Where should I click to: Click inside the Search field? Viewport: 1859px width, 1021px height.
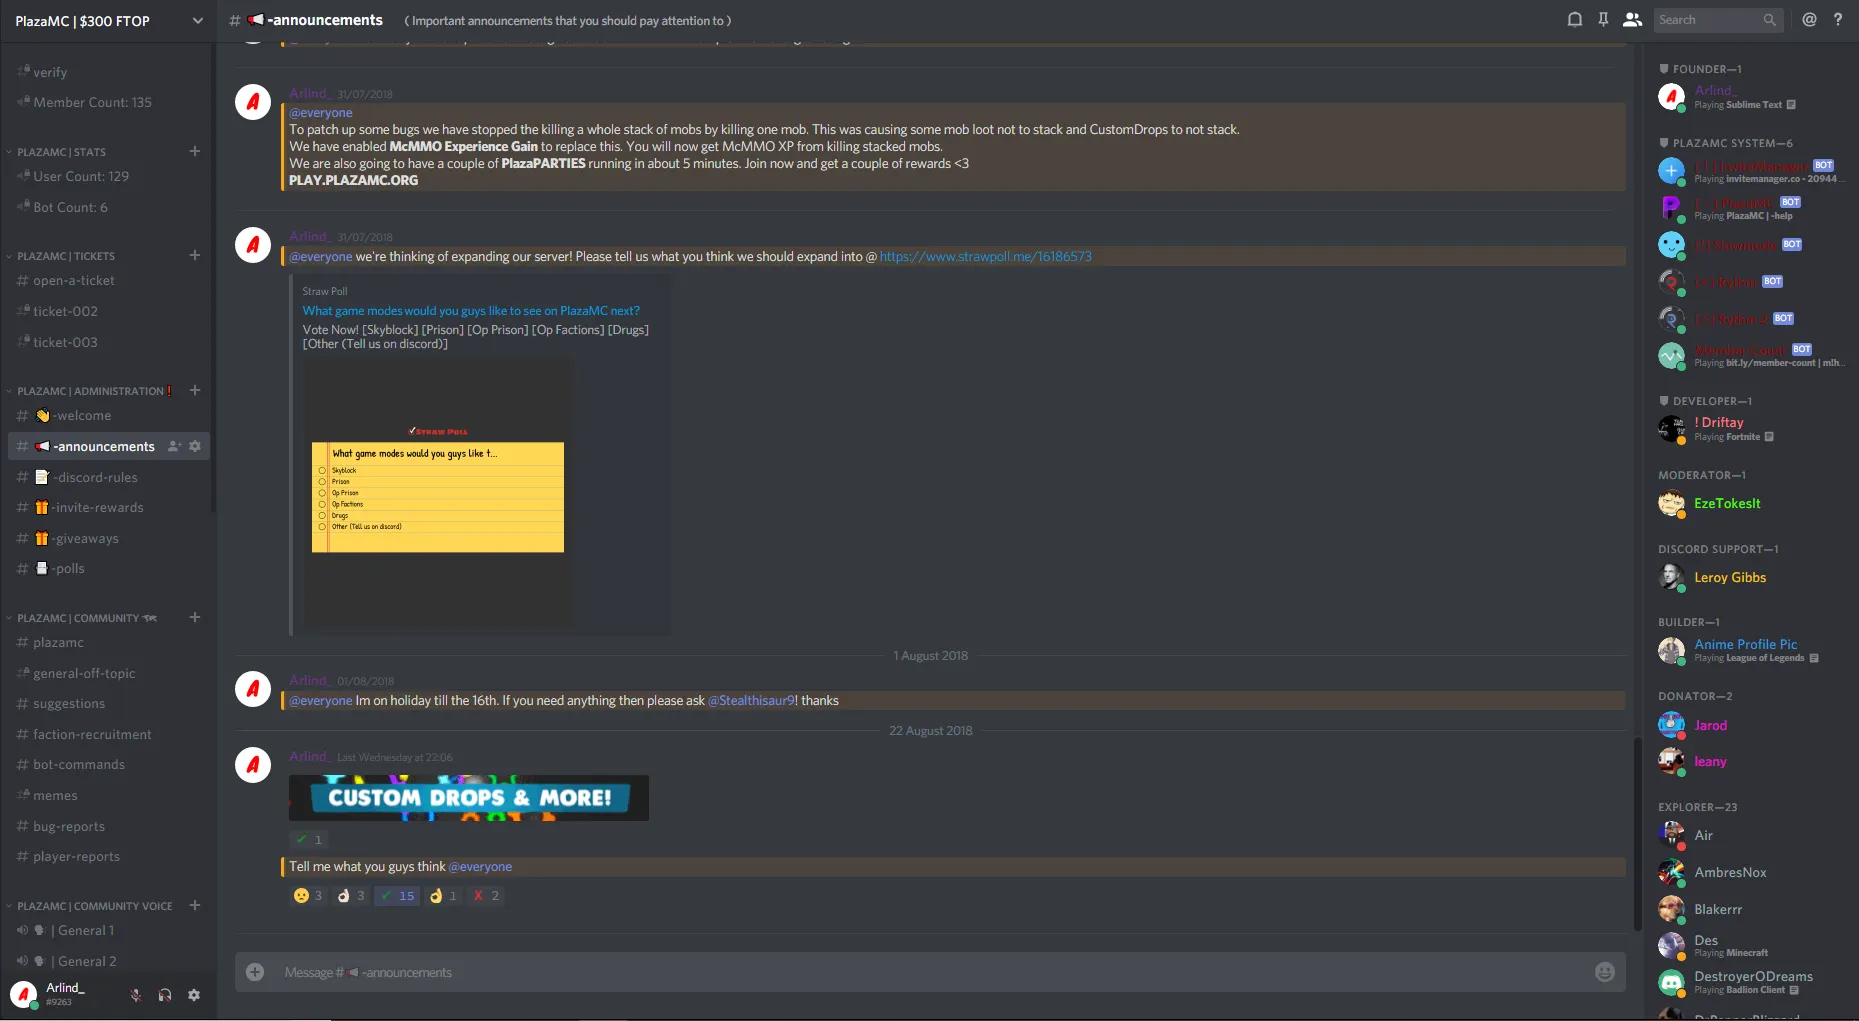tap(1717, 20)
